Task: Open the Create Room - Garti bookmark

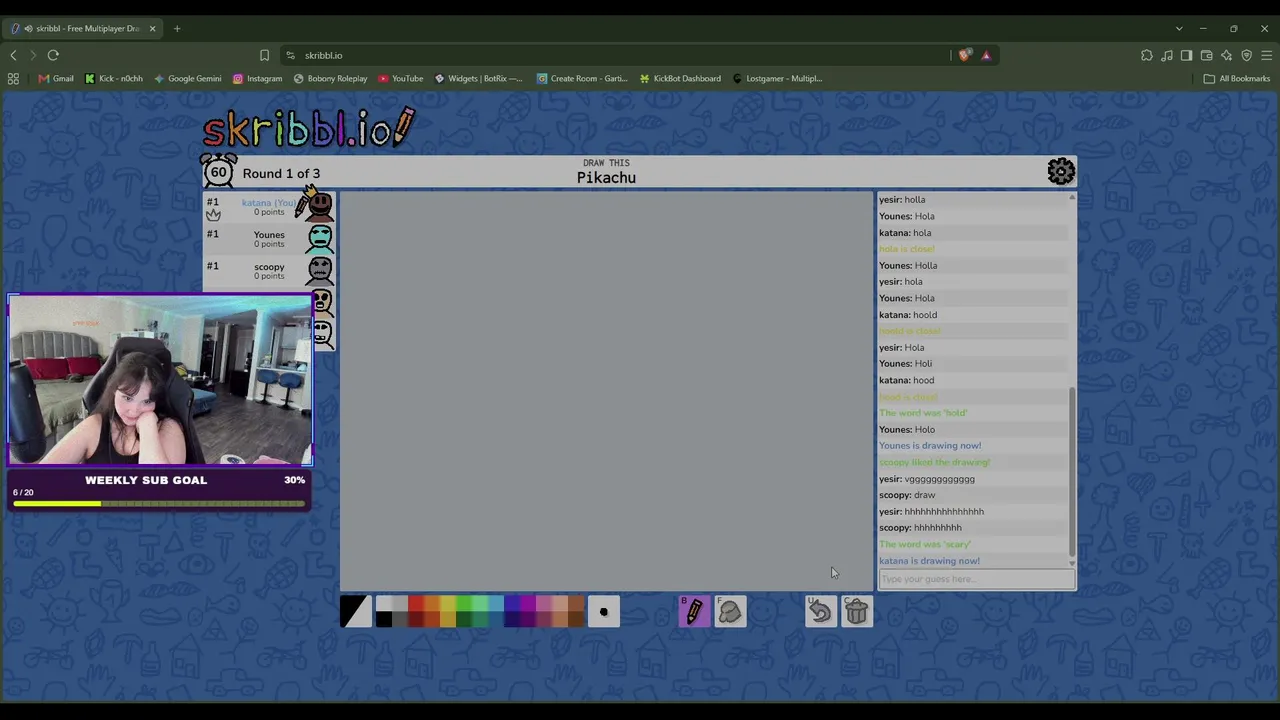Action: [582, 78]
